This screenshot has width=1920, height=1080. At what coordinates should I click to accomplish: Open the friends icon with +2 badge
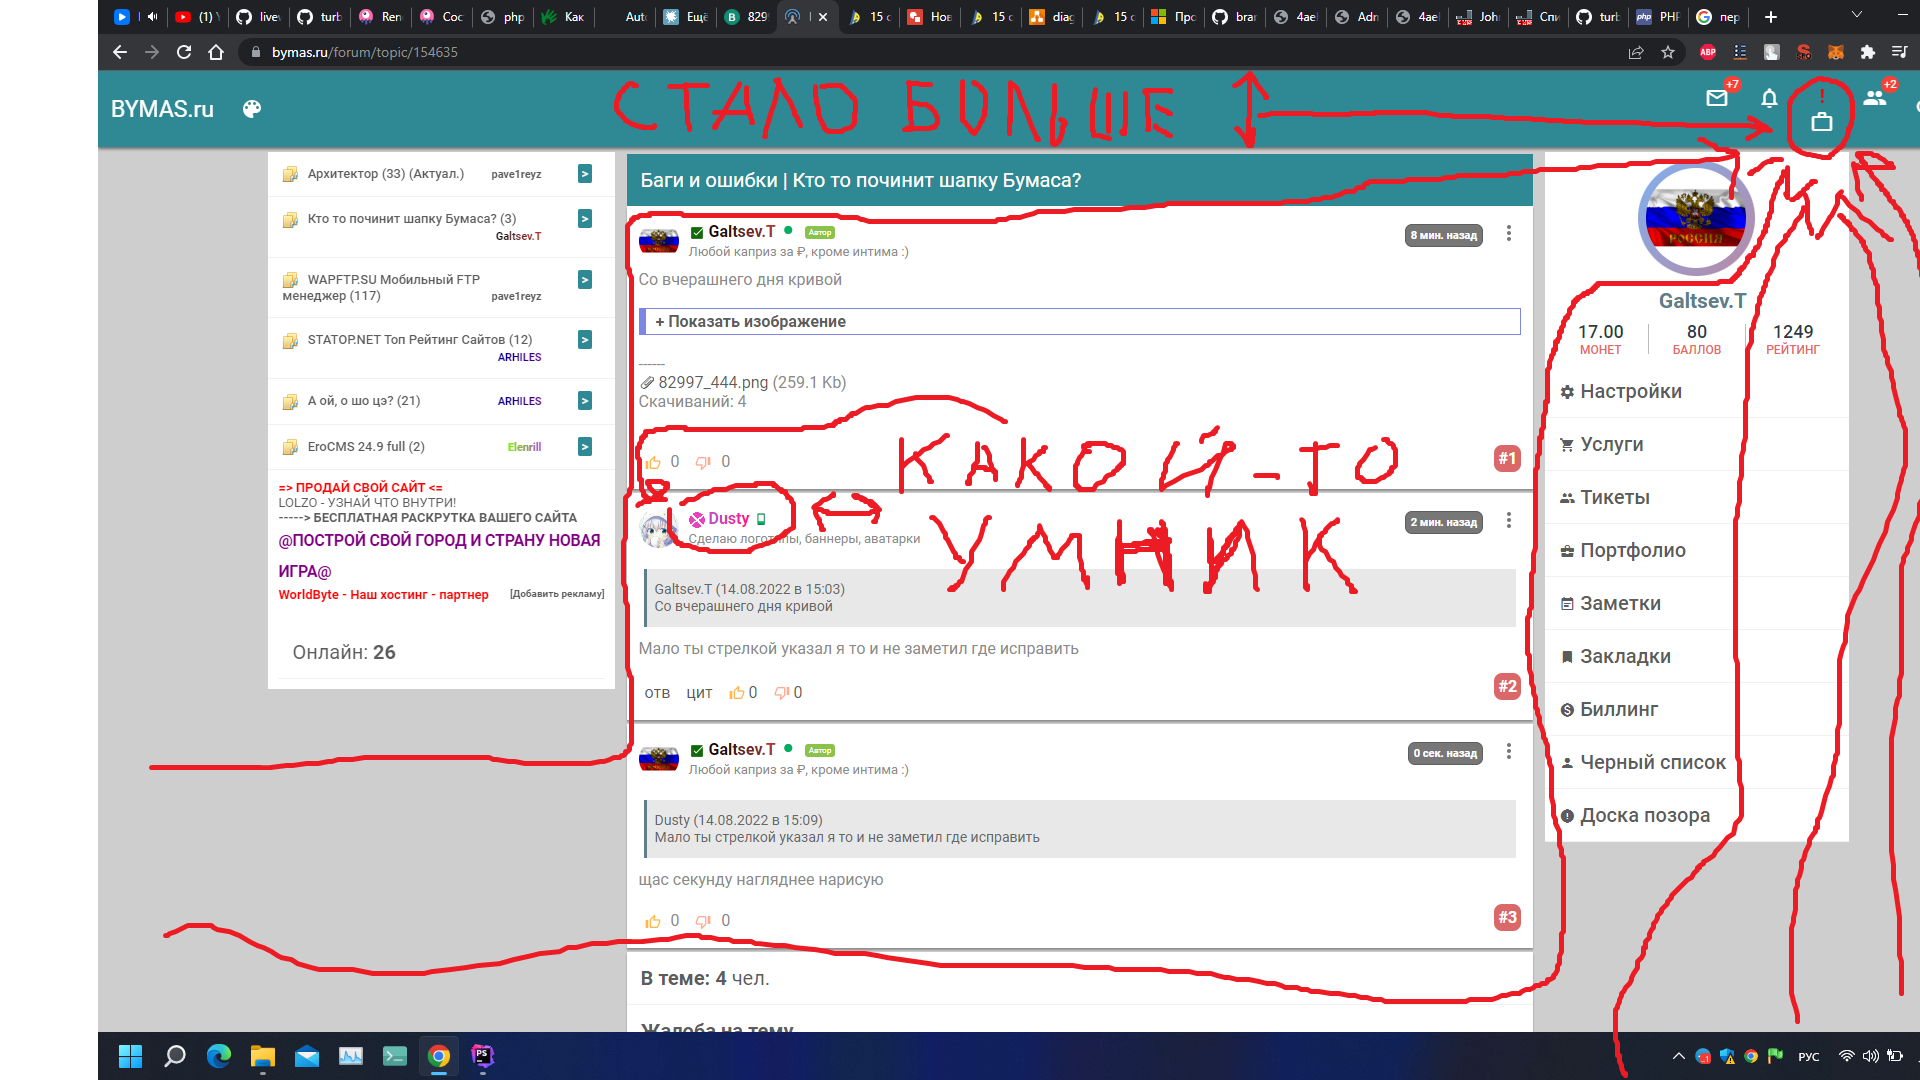[x=1875, y=98]
